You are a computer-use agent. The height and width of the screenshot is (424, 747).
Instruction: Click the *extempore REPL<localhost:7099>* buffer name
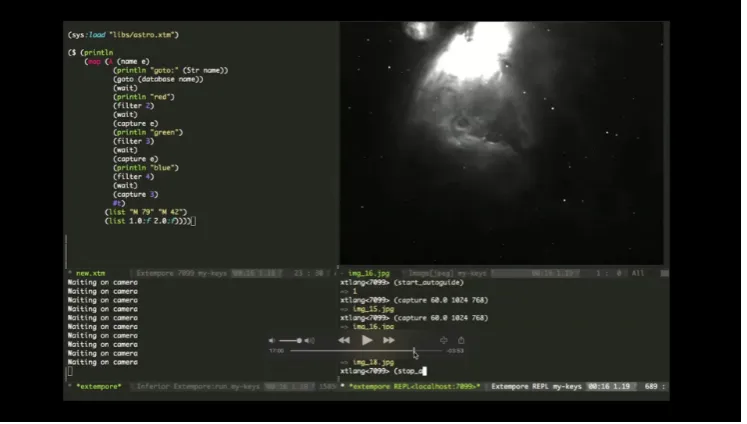417,388
